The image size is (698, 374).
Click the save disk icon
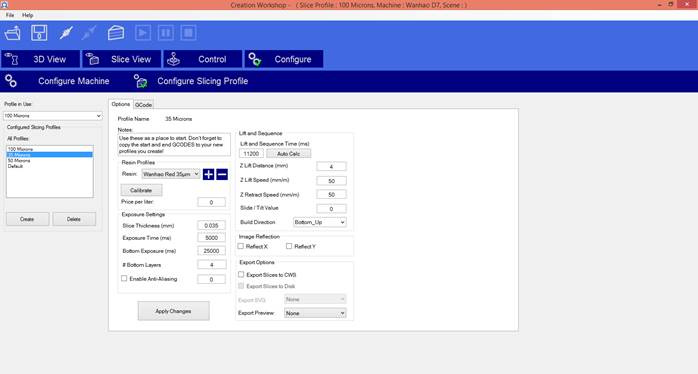coord(39,33)
